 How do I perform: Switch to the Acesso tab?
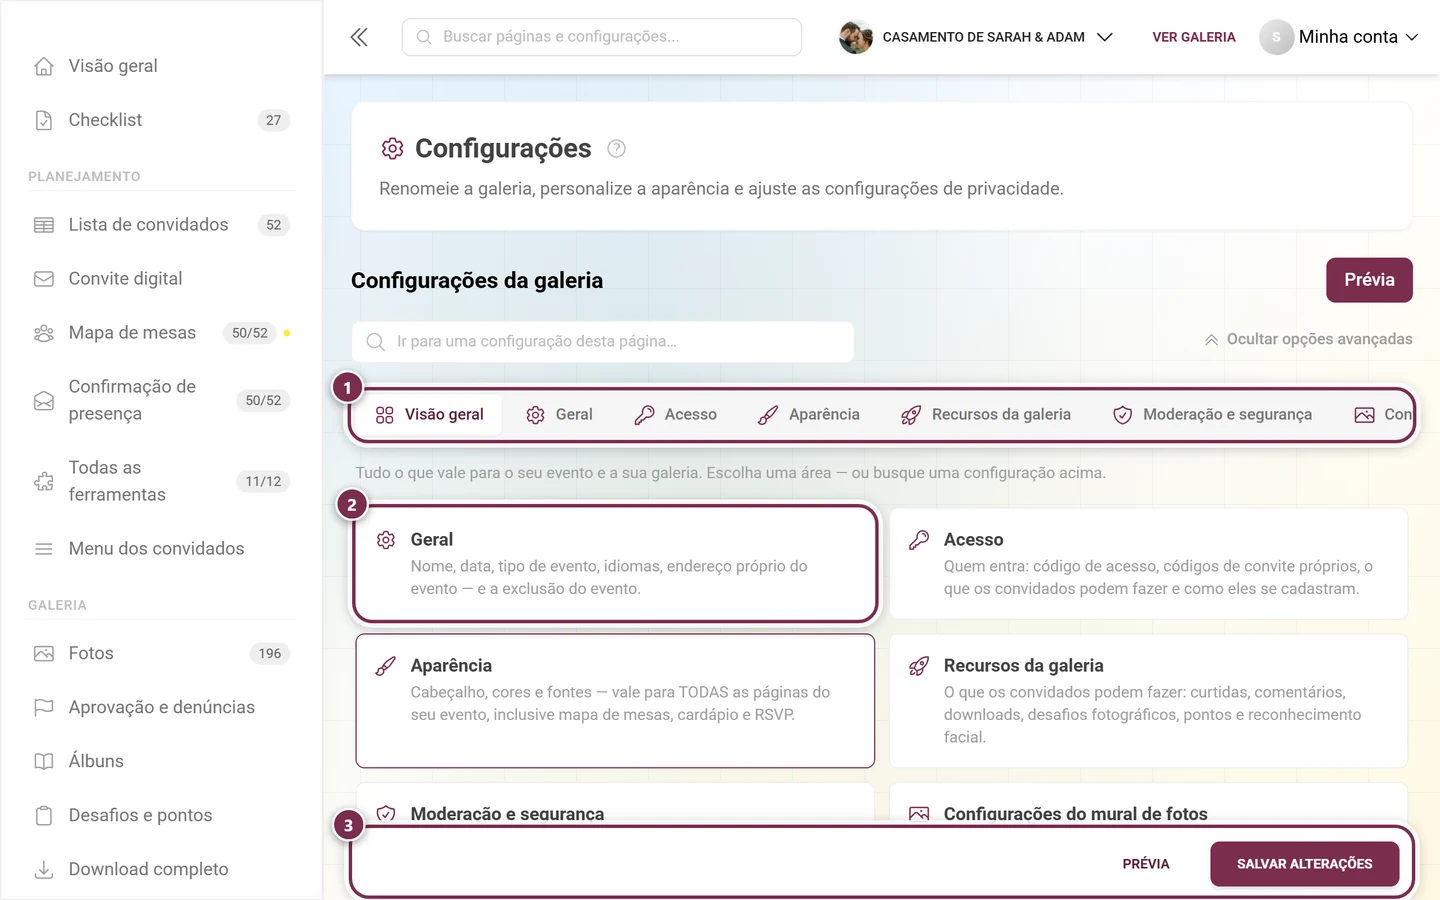point(676,415)
